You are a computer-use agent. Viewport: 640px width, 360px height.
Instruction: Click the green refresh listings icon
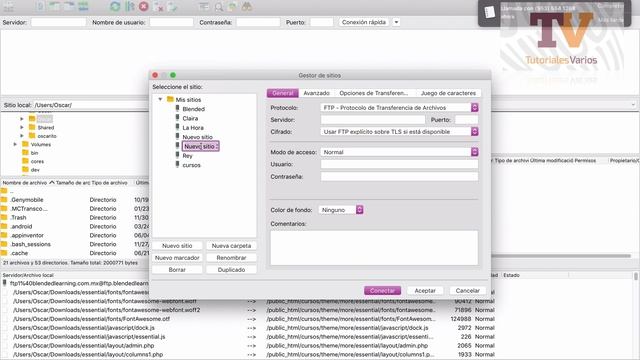[x=115, y=6]
